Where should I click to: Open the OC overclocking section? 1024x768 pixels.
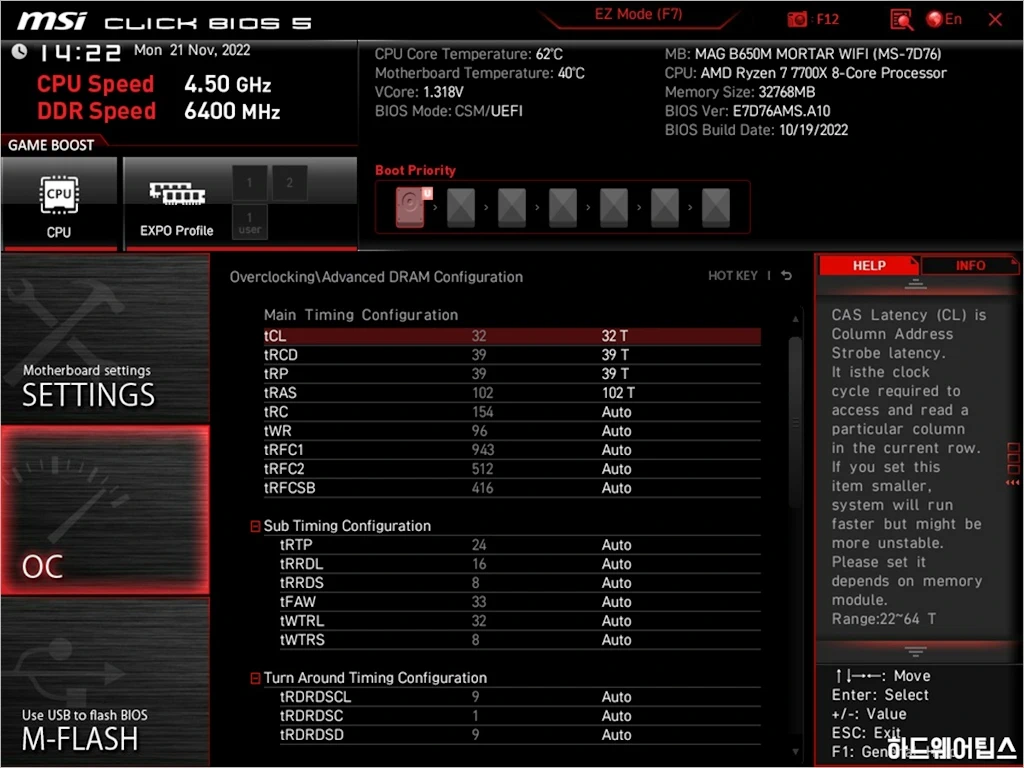tap(105, 510)
